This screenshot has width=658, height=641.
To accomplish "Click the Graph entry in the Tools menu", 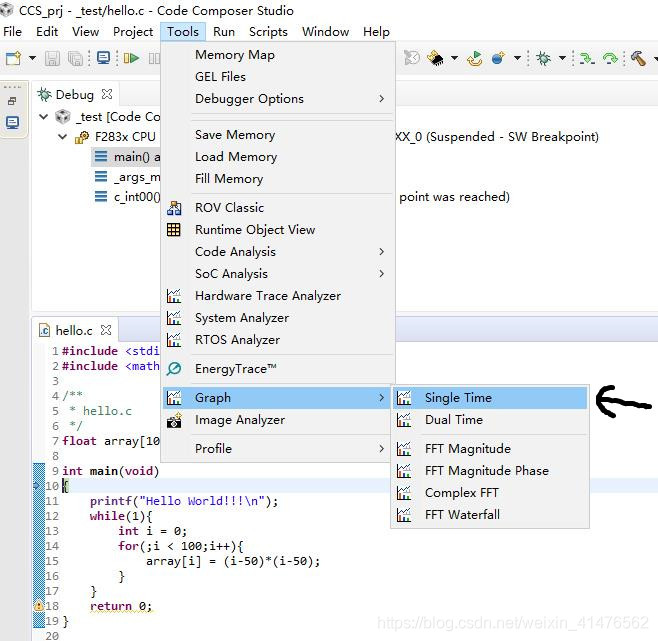I will point(278,398).
